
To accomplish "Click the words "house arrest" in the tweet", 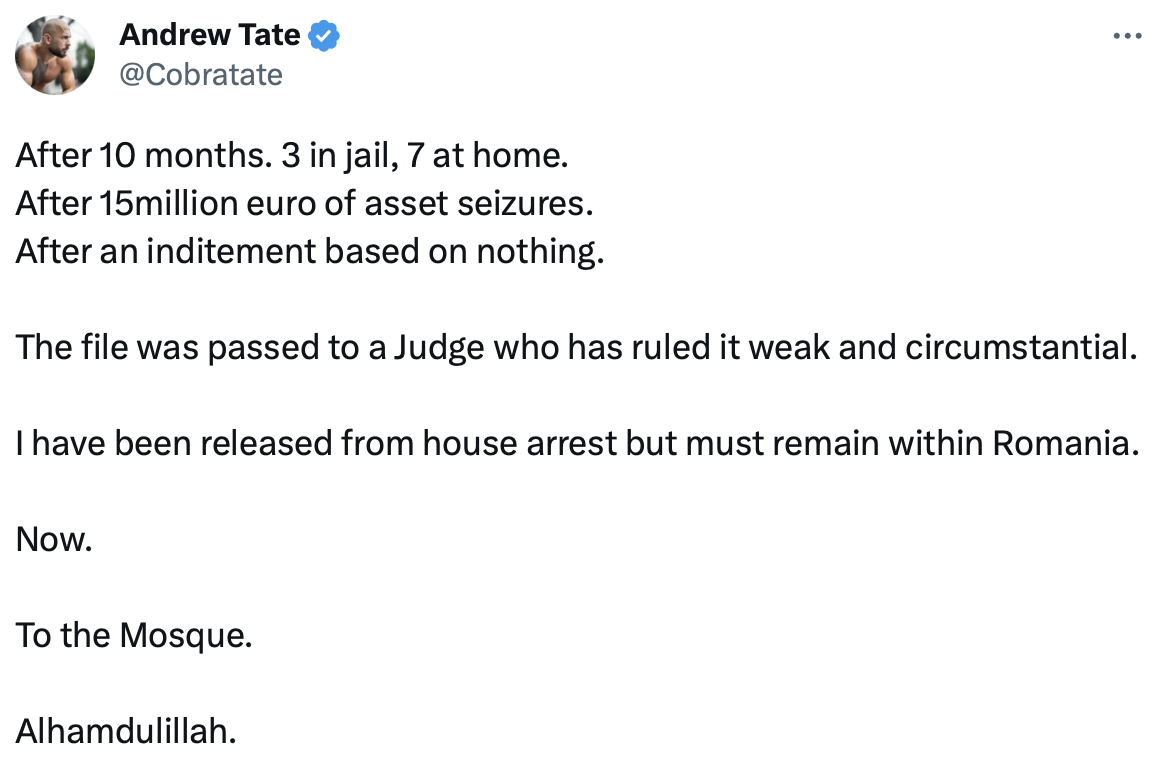I will click(x=519, y=443).
